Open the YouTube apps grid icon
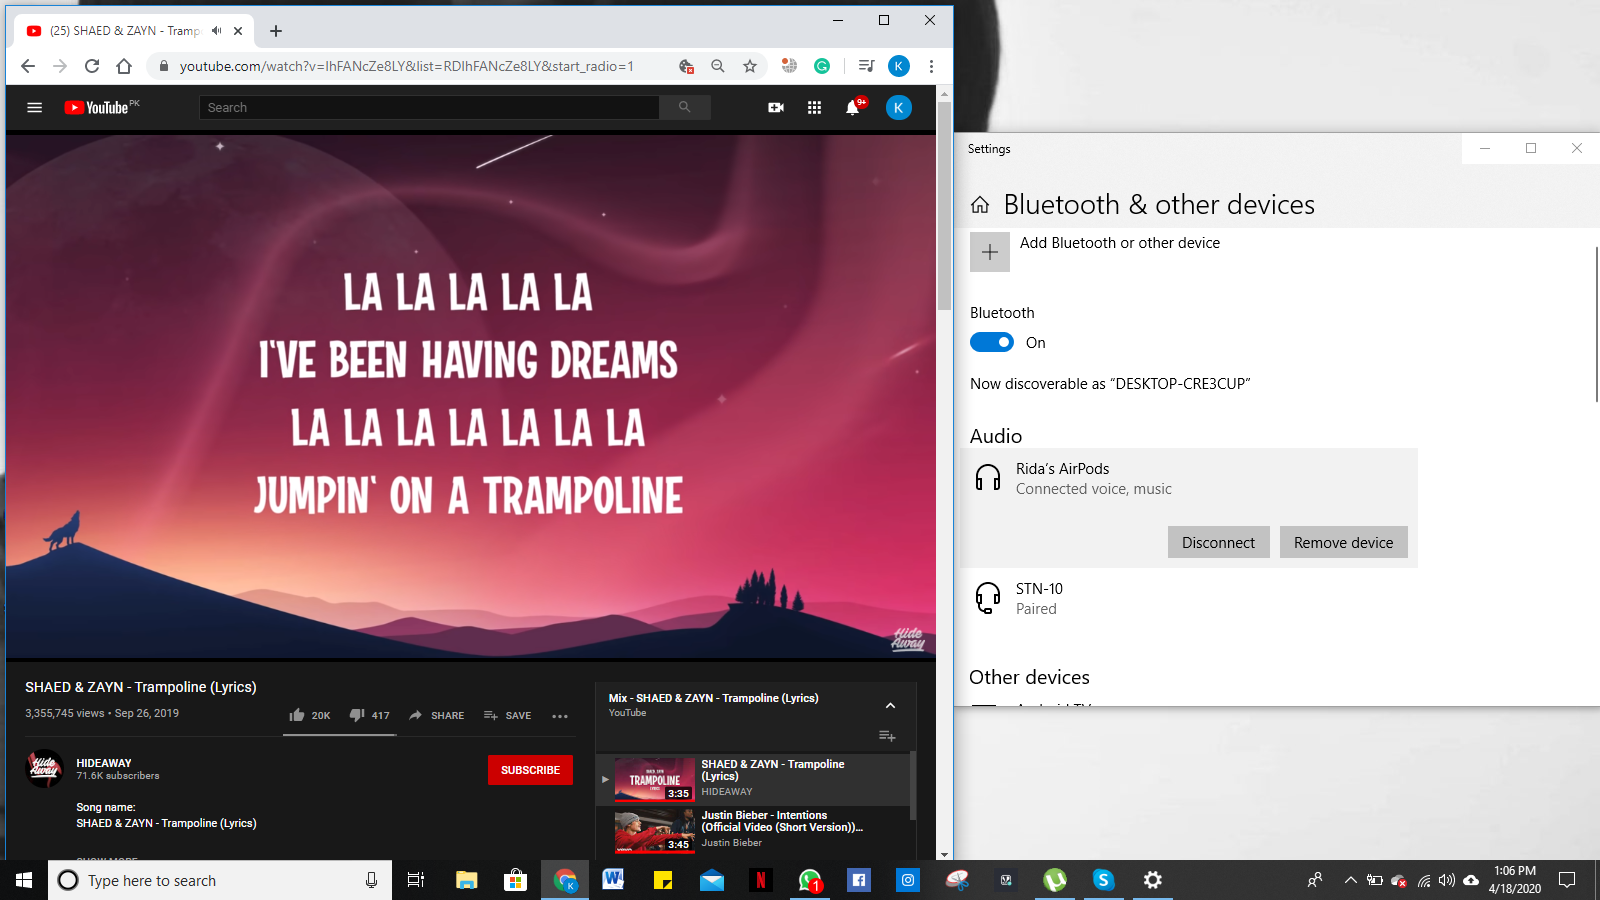 (814, 108)
